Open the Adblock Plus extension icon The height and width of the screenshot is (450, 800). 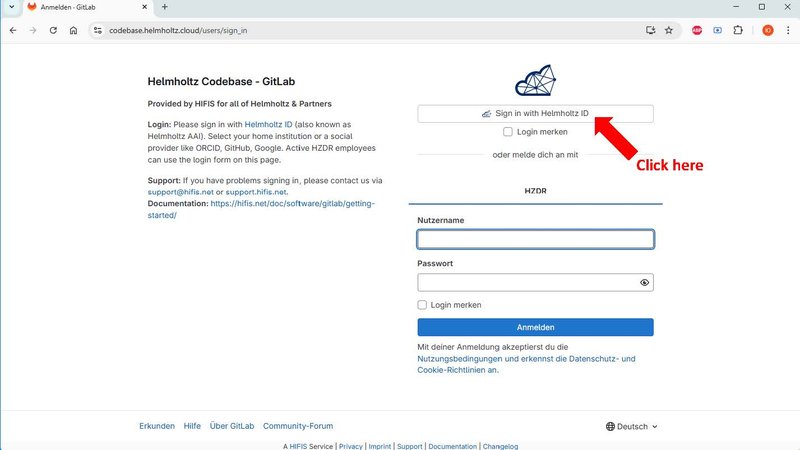[697, 31]
